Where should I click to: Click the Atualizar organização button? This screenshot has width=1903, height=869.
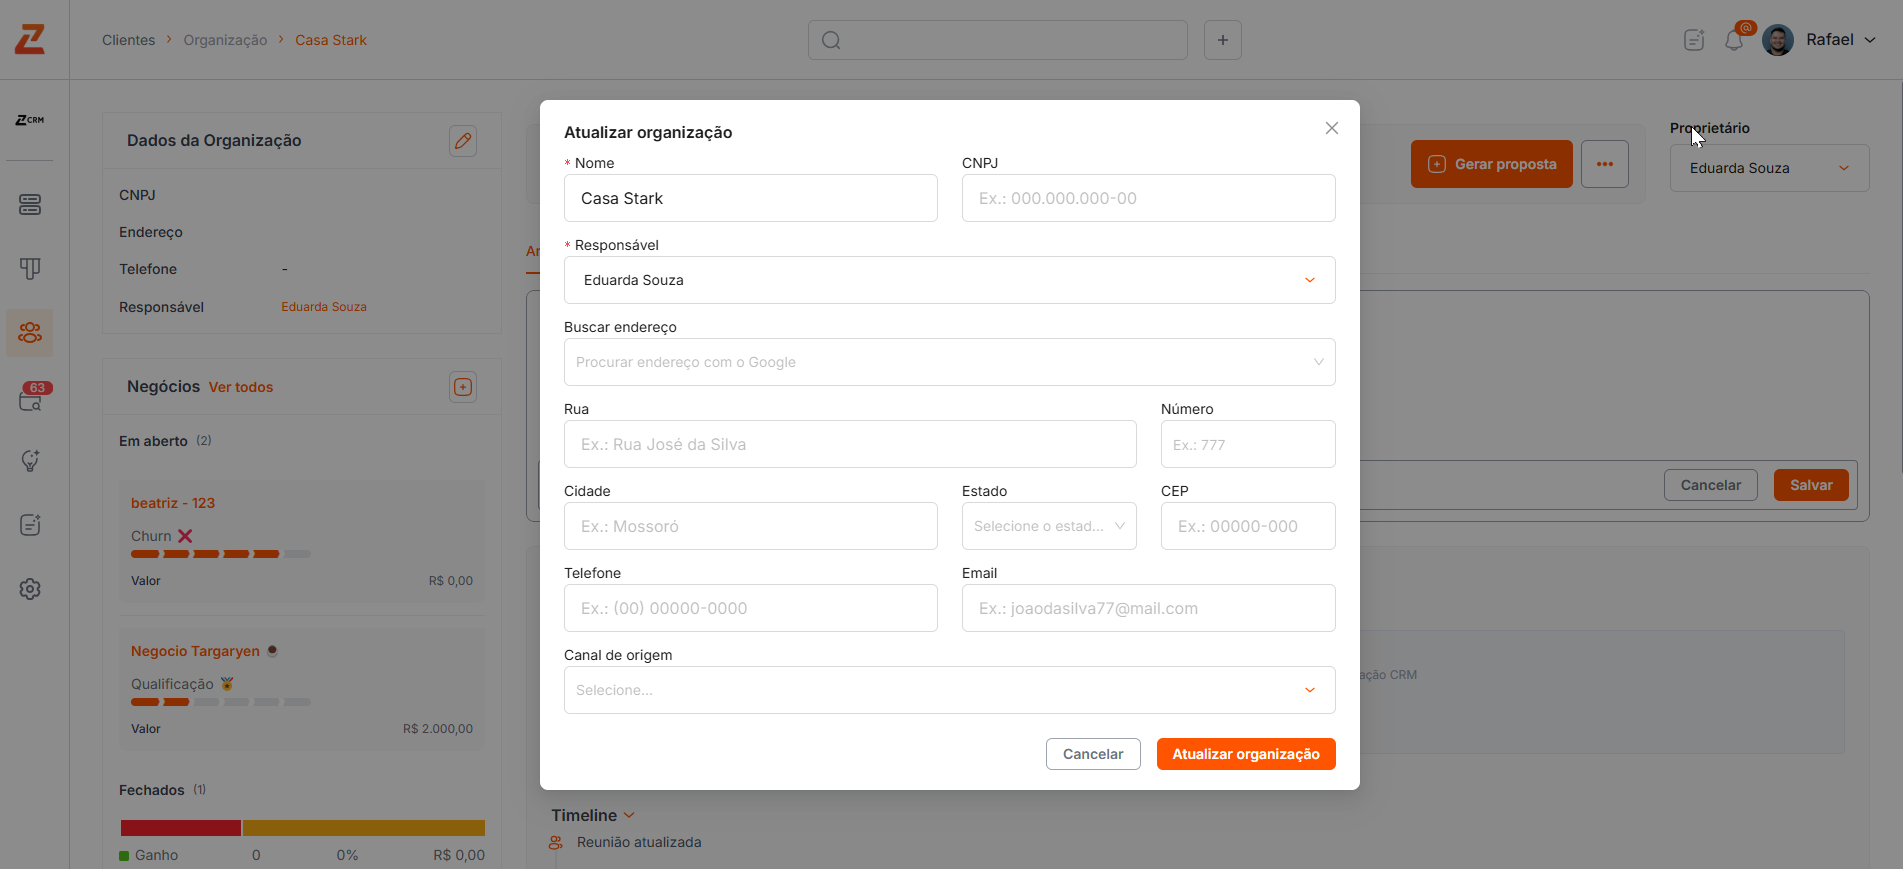coord(1246,754)
